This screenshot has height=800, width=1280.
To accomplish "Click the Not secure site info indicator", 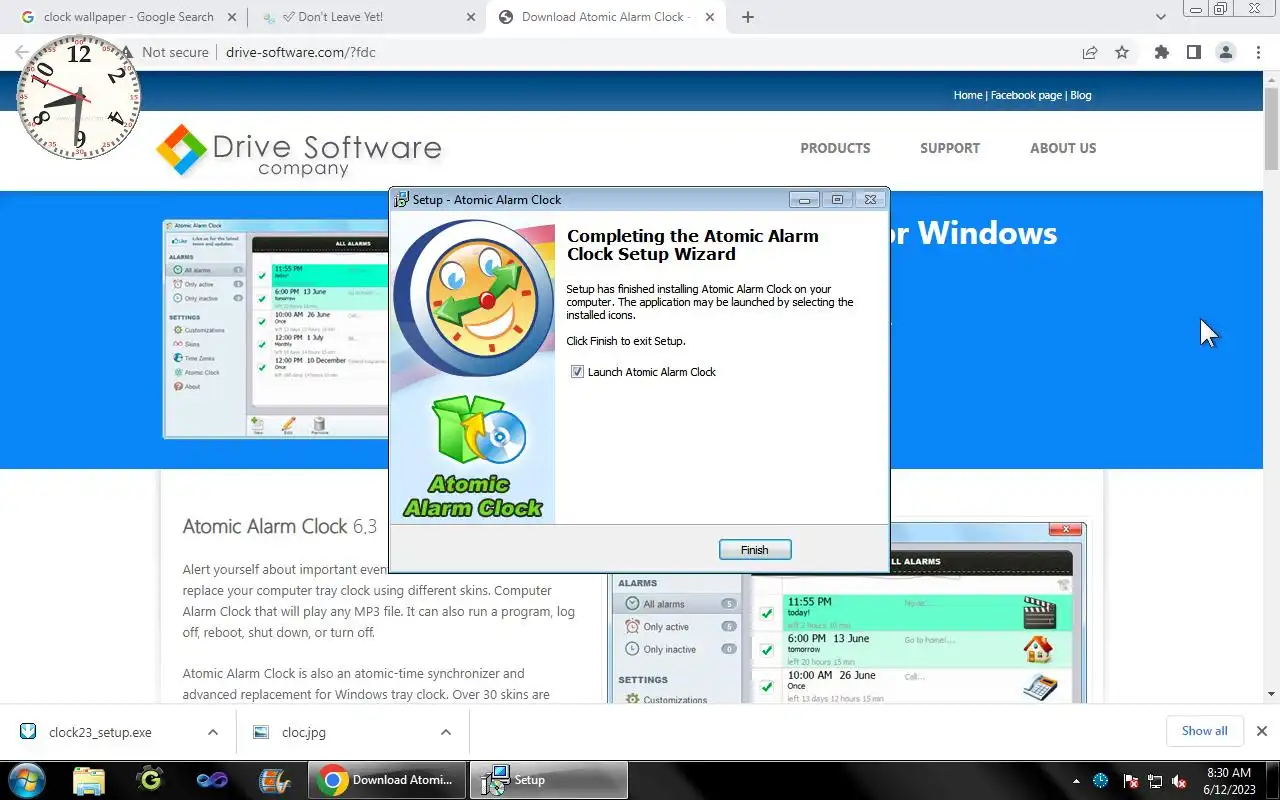I will point(164,52).
